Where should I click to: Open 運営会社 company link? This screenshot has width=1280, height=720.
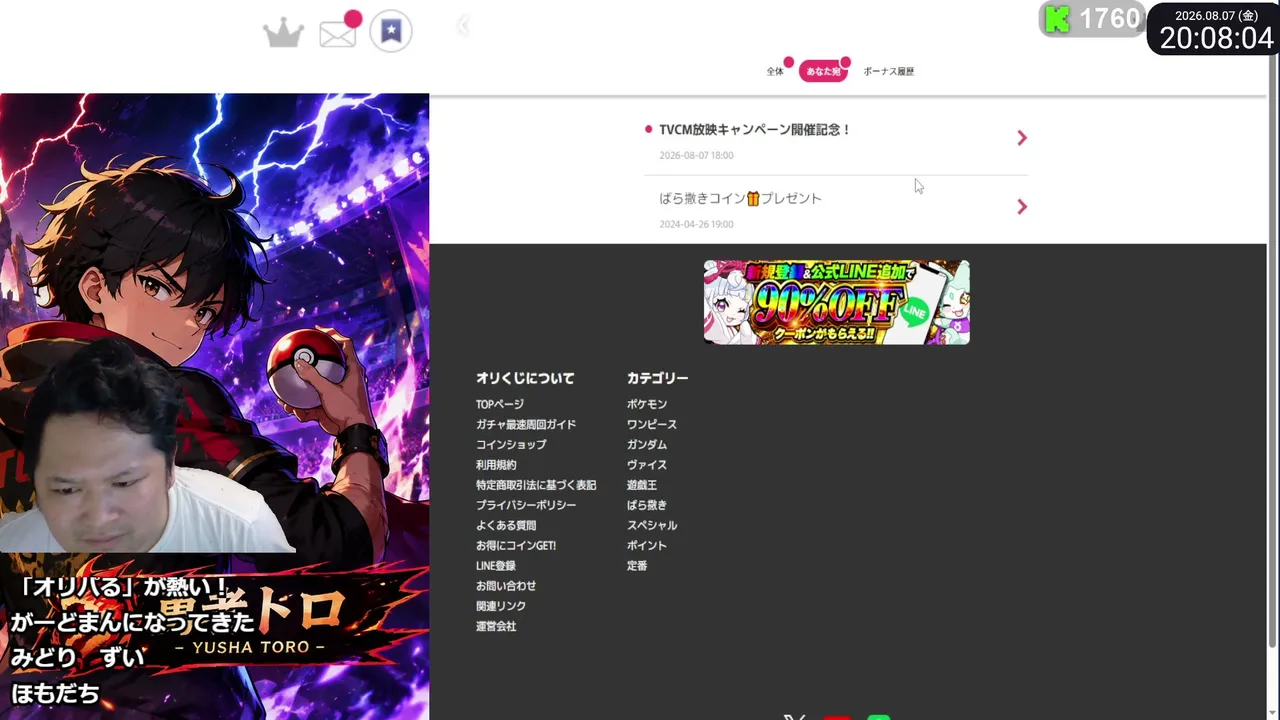point(496,626)
